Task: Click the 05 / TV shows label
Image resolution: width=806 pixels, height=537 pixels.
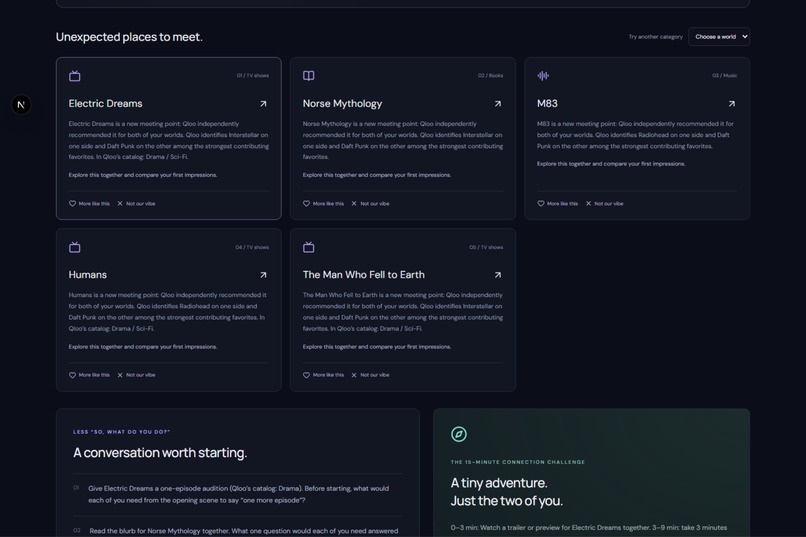Action: point(486,247)
